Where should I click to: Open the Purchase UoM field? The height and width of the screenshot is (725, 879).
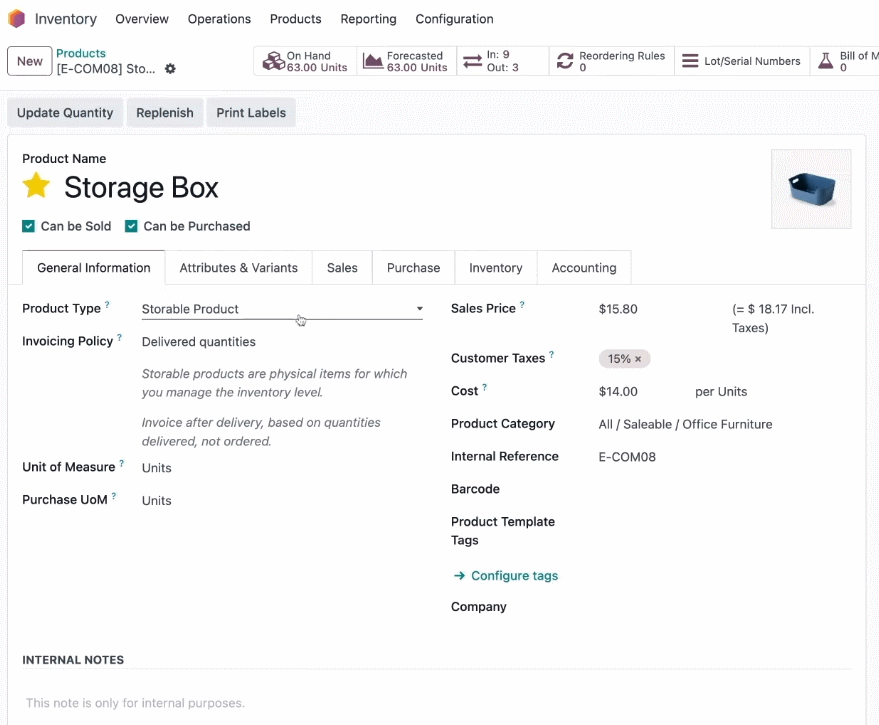click(x=282, y=500)
